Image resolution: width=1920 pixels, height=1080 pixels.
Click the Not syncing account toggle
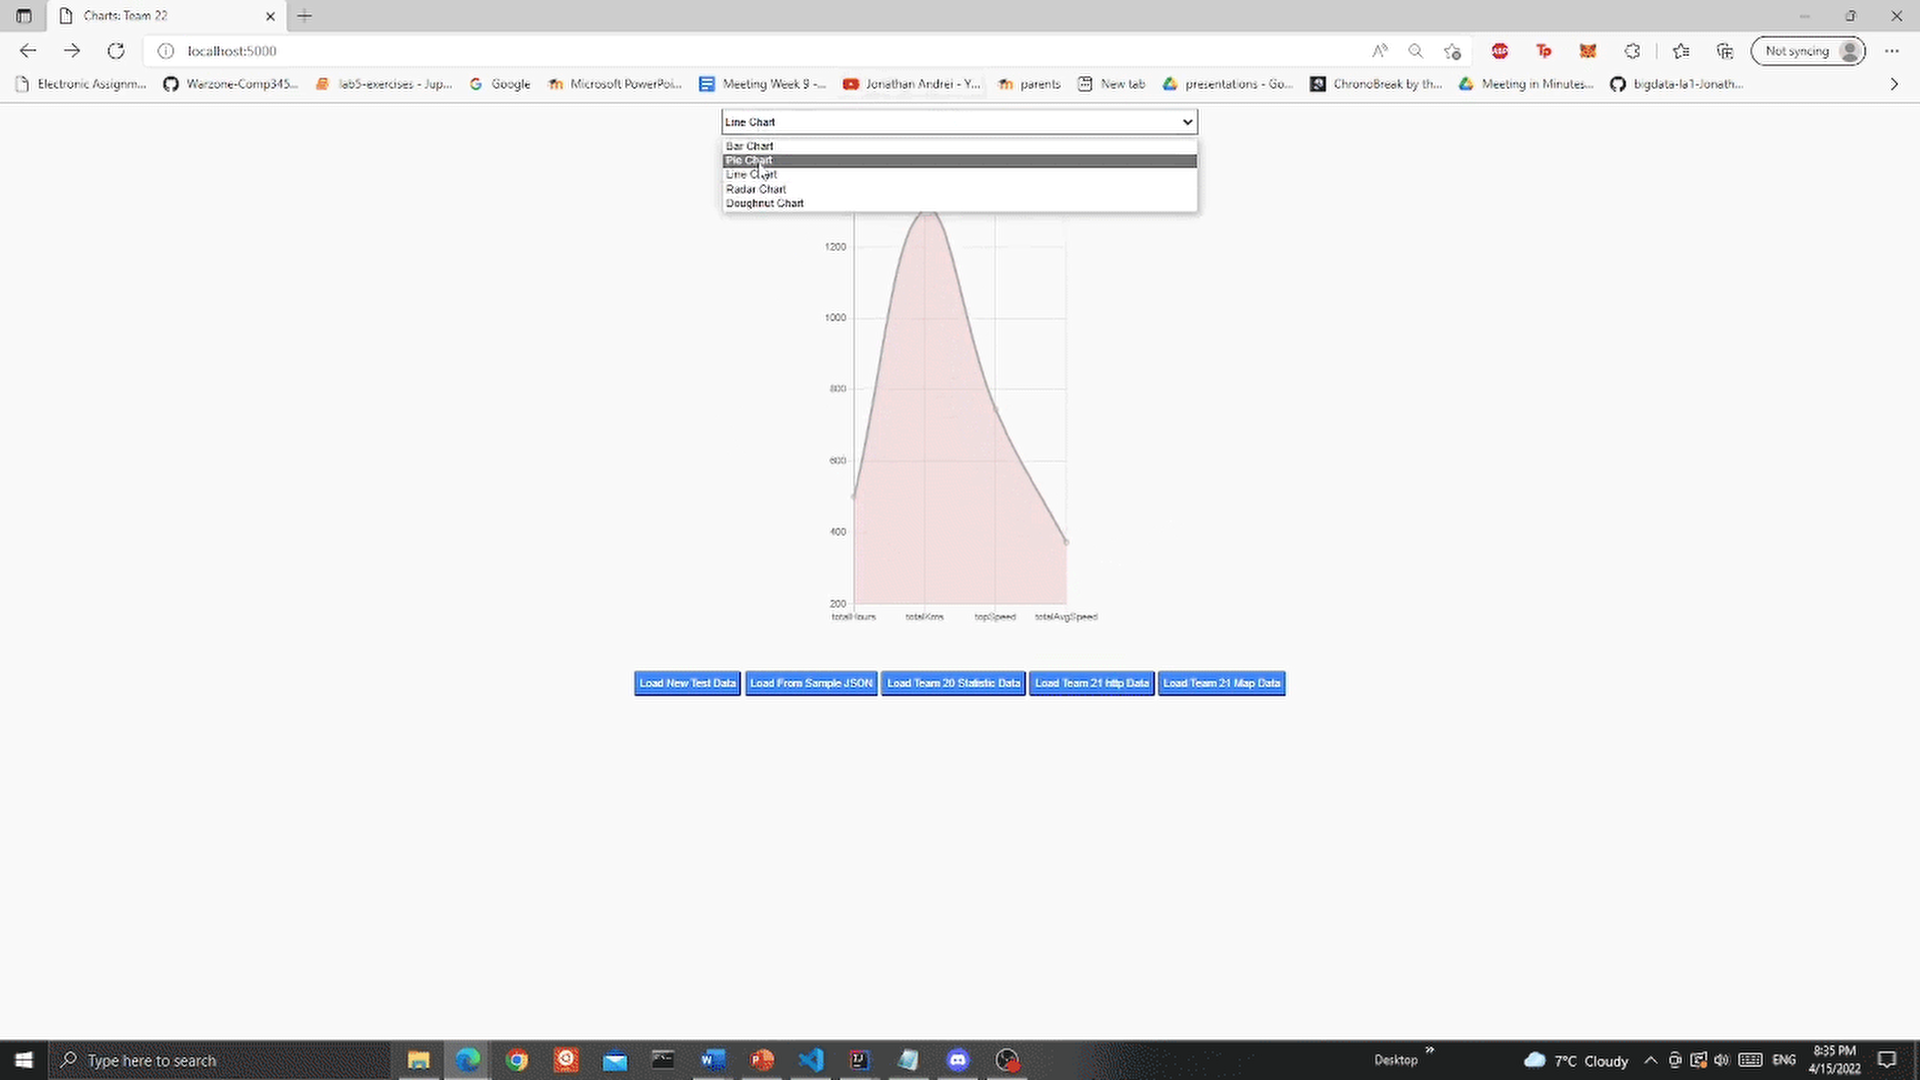pos(1808,51)
